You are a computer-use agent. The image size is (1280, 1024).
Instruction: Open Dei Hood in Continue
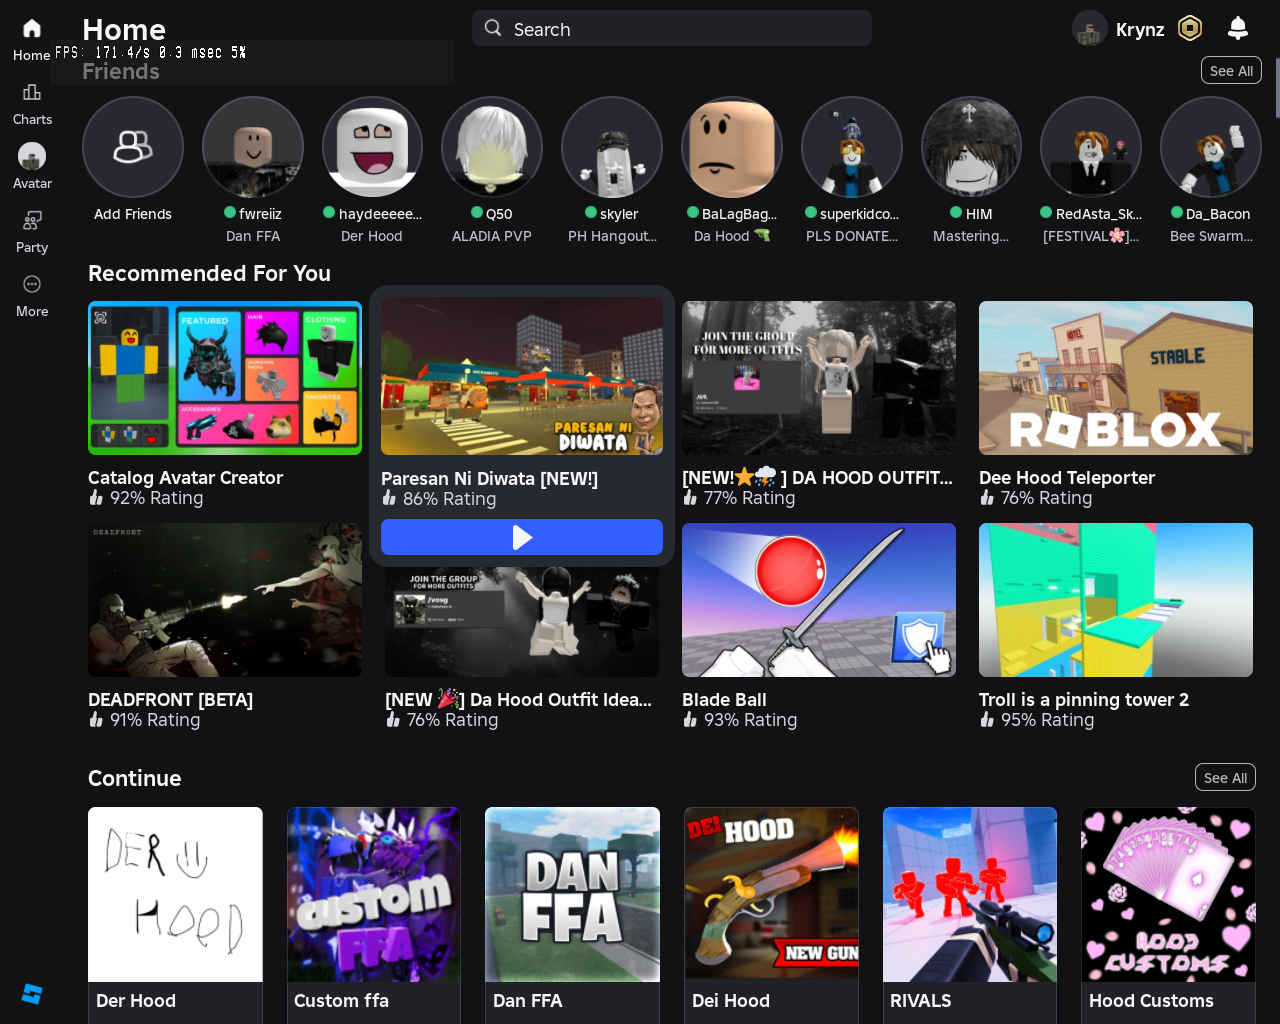[771, 915]
